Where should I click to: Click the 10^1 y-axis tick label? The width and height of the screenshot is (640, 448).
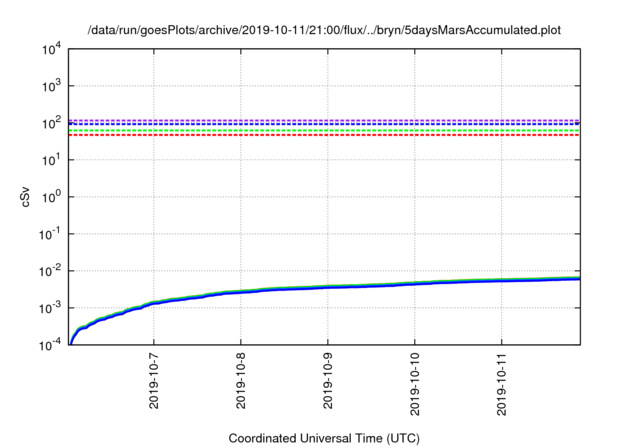click(52, 160)
